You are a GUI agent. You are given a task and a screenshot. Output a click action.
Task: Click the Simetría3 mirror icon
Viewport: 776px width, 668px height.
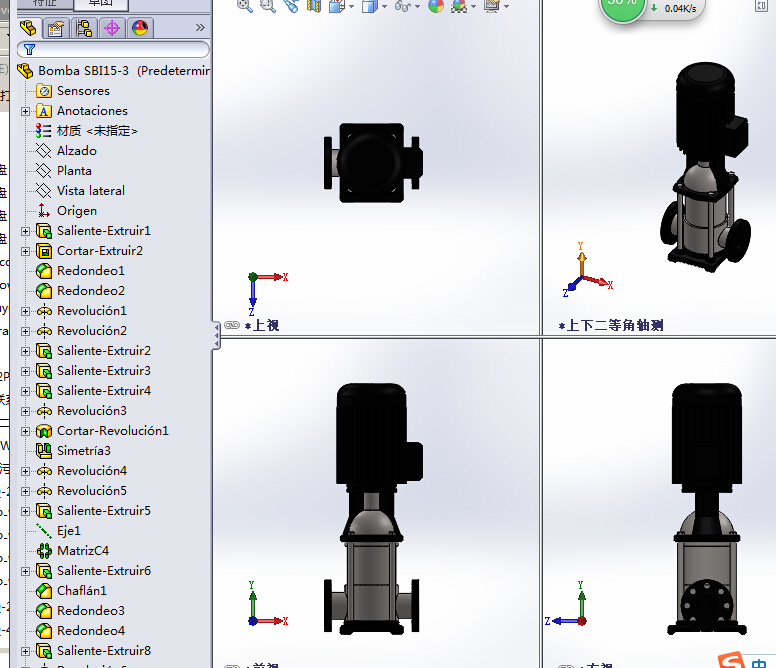(44, 451)
